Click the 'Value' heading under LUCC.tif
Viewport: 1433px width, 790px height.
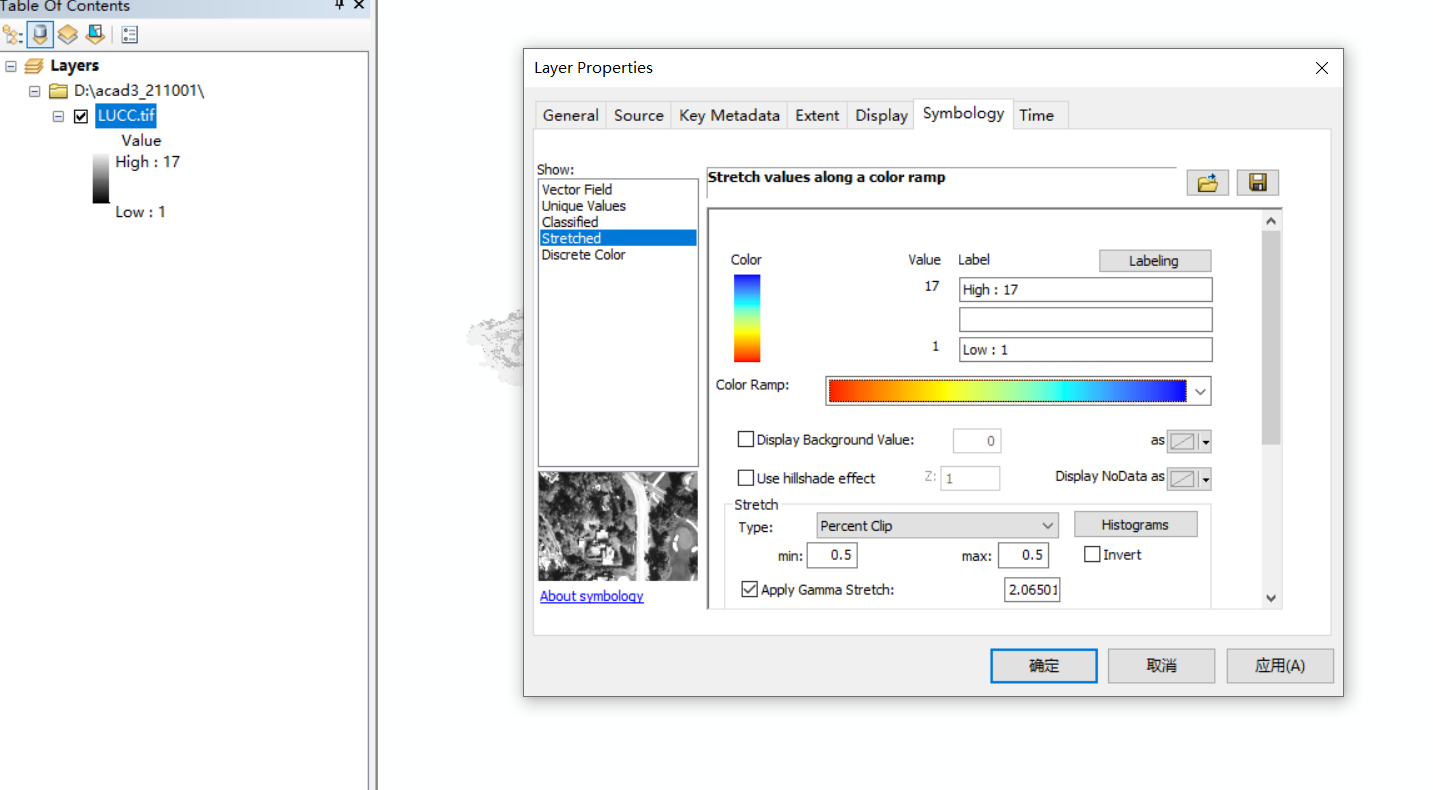(141, 141)
